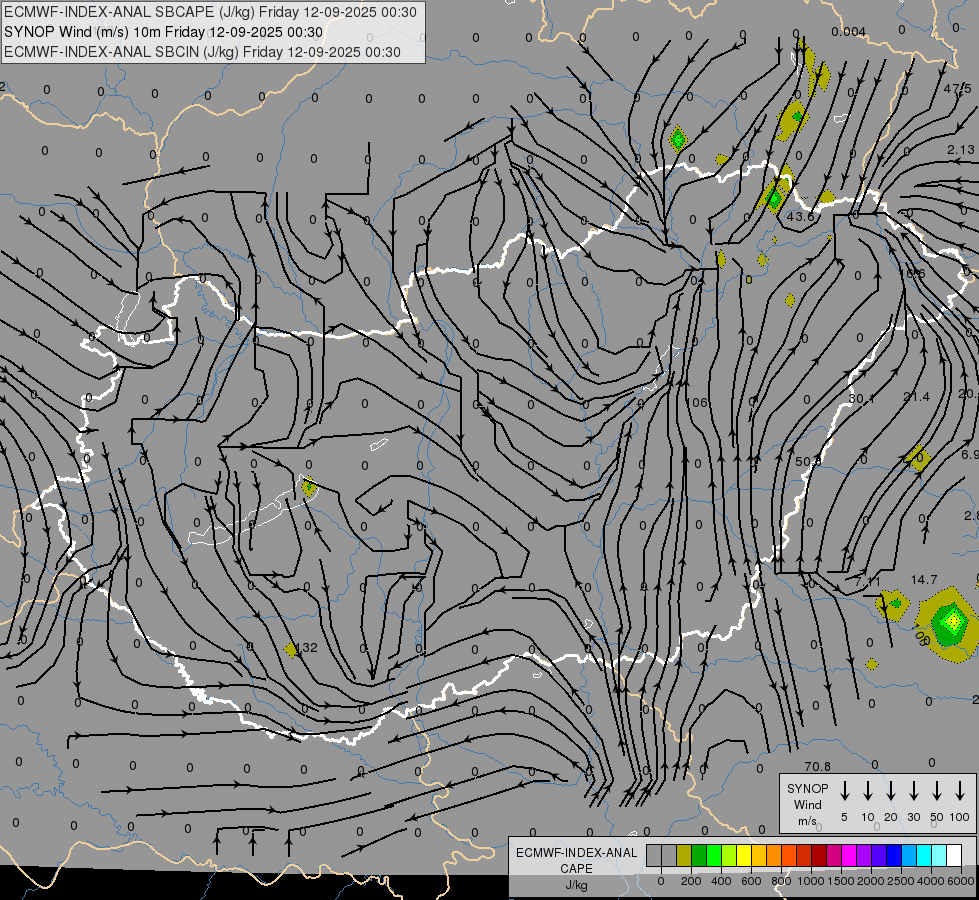979x900 pixels.
Task: Pick the bright magenta swatch after the 1500 tick
Action: 849,855
